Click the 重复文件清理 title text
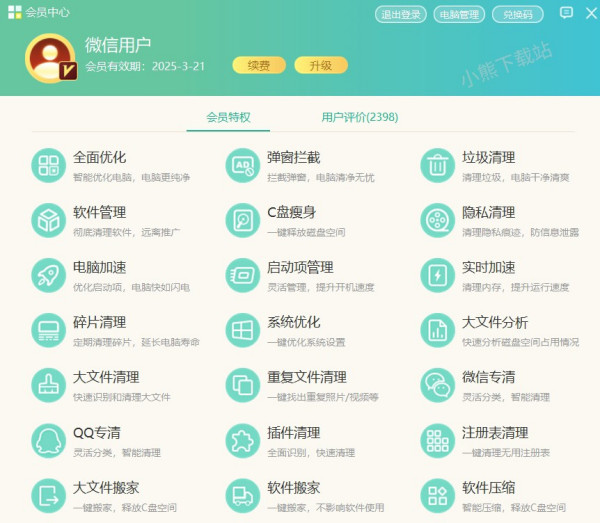This screenshot has width=600, height=523. 307,377
